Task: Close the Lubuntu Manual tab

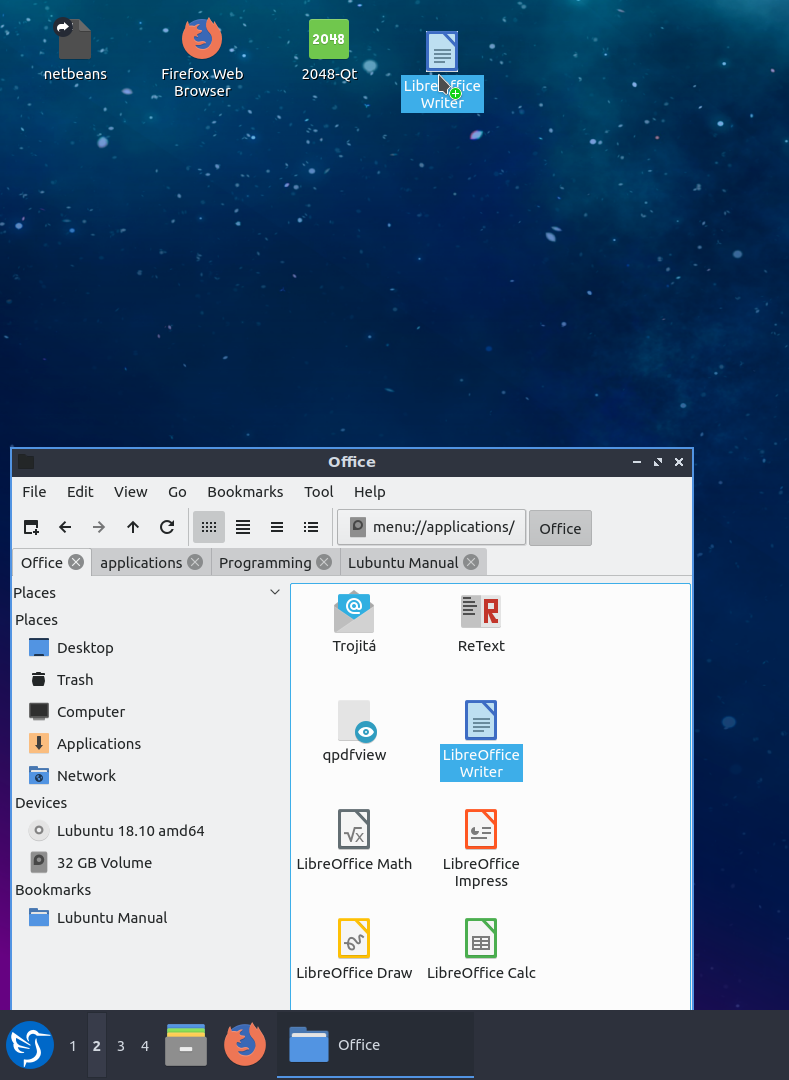Action: [x=470, y=563]
